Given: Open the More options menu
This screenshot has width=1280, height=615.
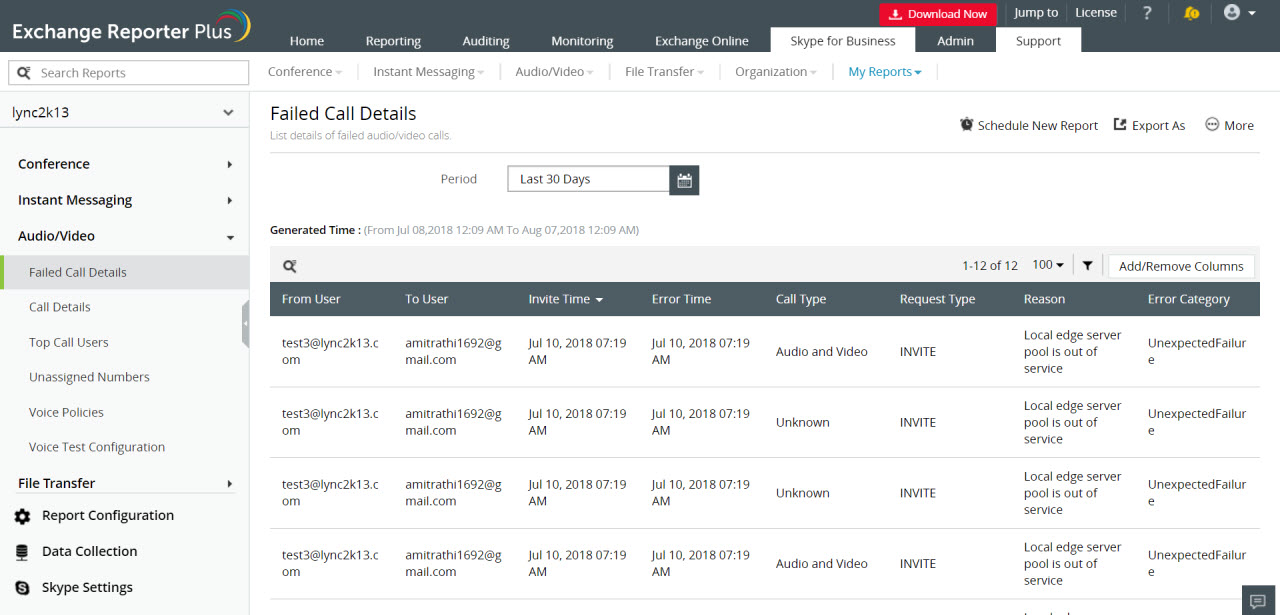Looking at the screenshot, I should [1230, 125].
